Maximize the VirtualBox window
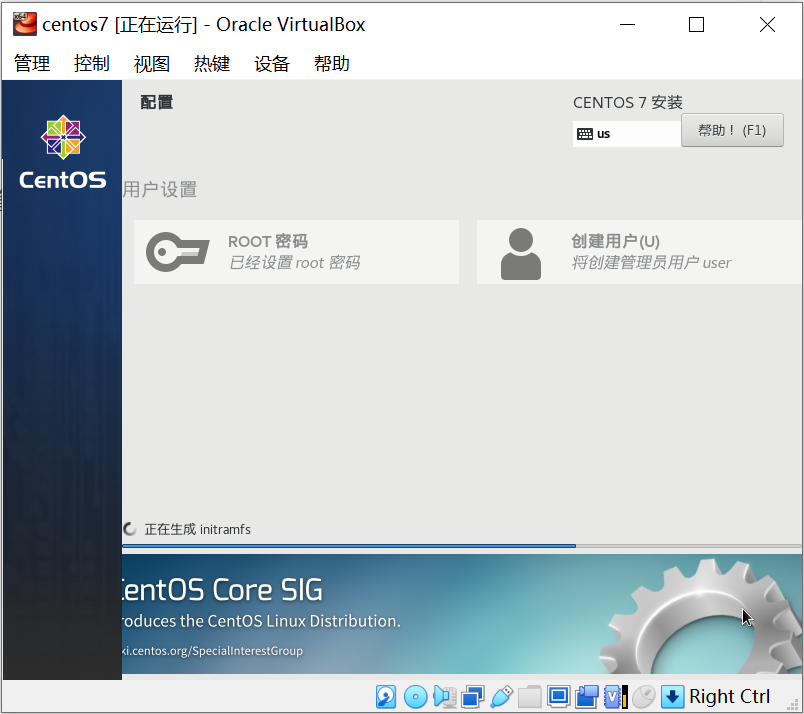The image size is (804, 714). (696, 25)
